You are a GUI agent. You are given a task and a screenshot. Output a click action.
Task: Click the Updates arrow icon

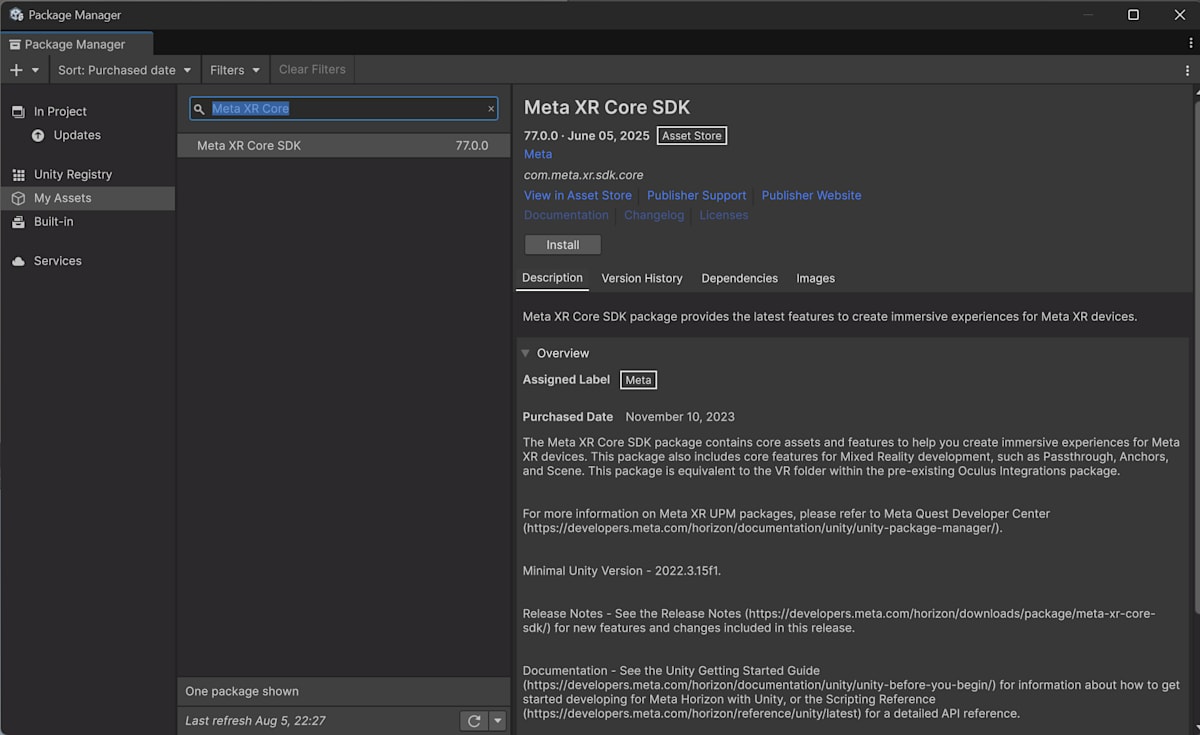point(38,135)
